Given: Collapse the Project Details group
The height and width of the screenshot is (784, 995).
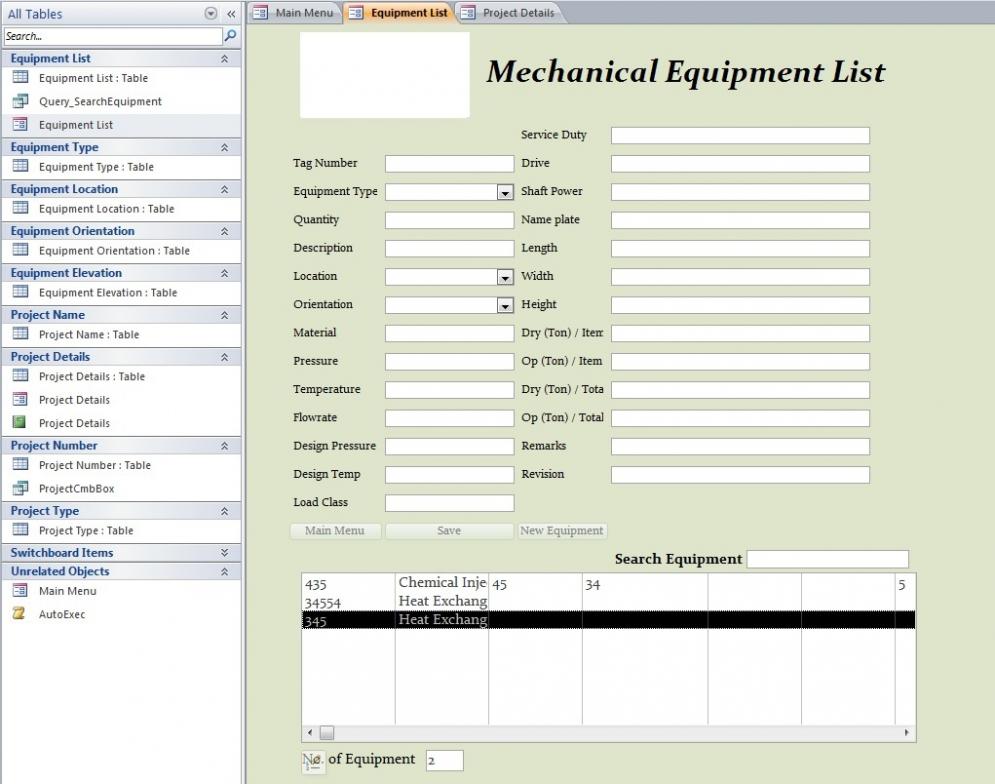Looking at the screenshot, I should [224, 357].
